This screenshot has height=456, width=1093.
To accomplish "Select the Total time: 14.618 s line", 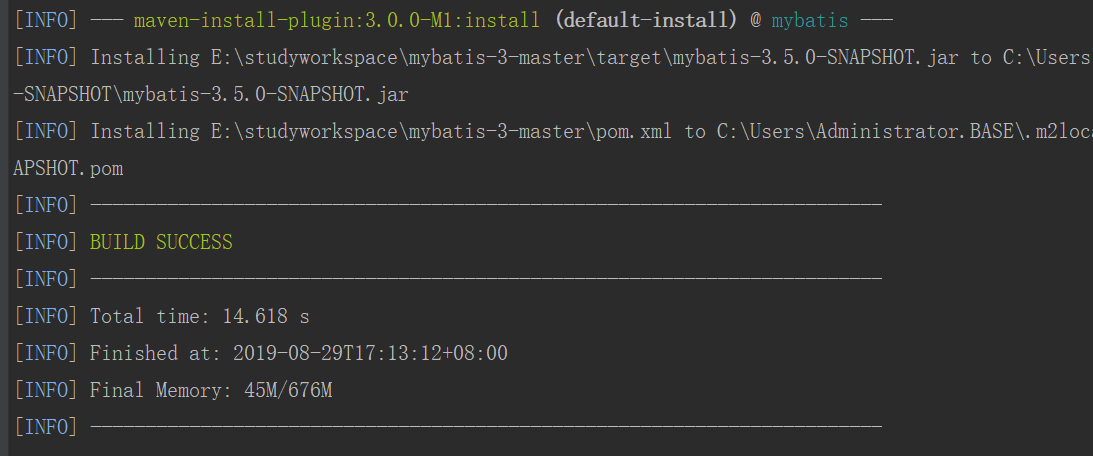I will click(199, 317).
